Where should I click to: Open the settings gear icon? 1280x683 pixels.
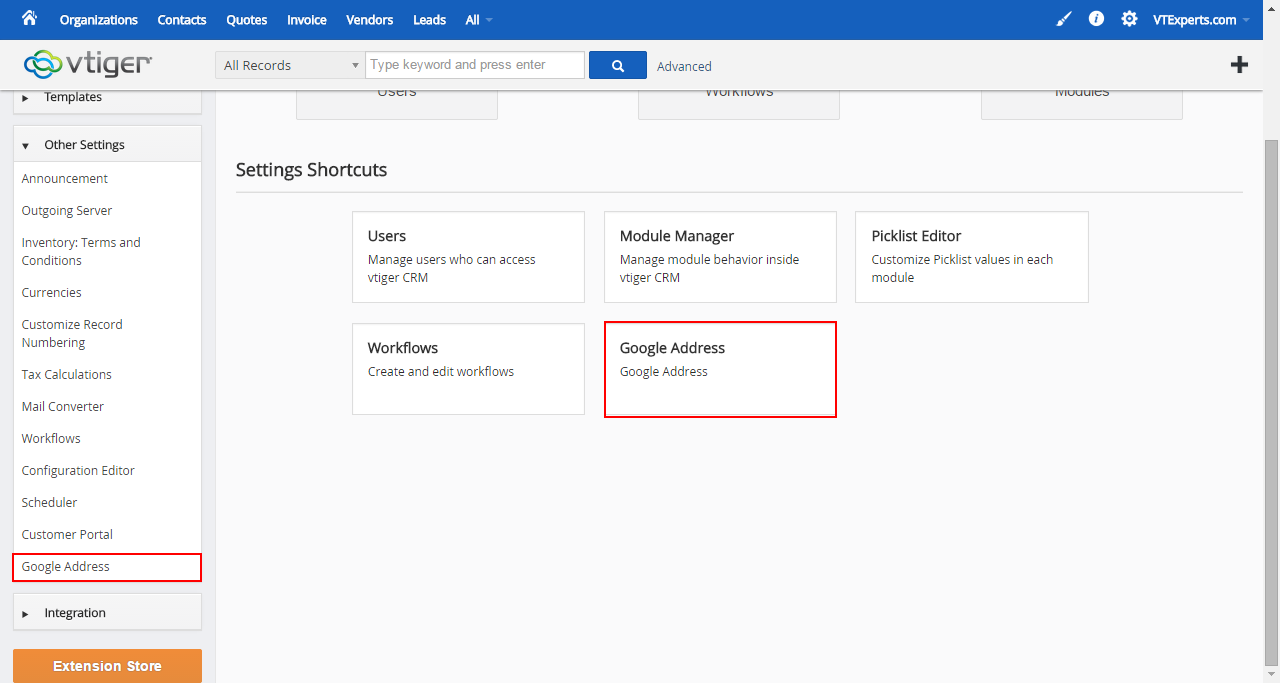tap(1129, 19)
